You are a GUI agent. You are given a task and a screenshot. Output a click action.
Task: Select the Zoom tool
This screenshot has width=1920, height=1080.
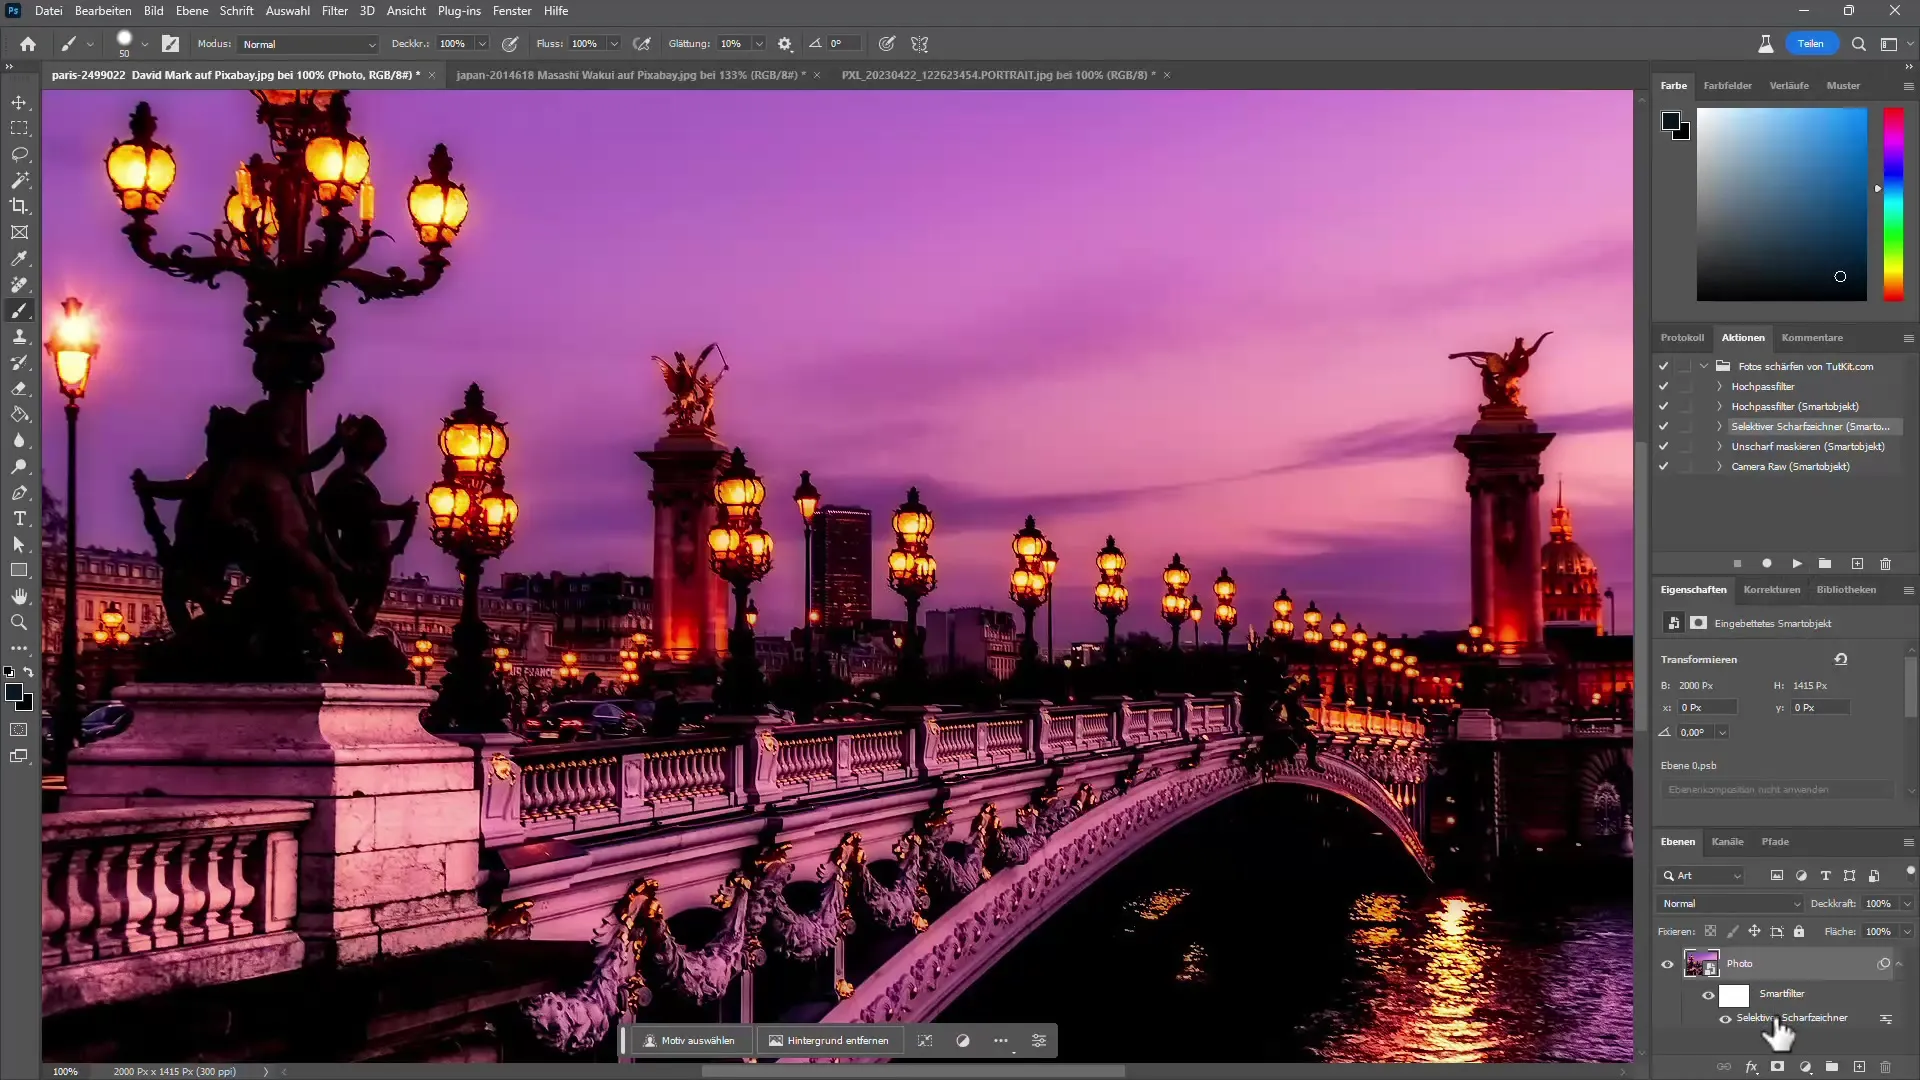click(20, 622)
